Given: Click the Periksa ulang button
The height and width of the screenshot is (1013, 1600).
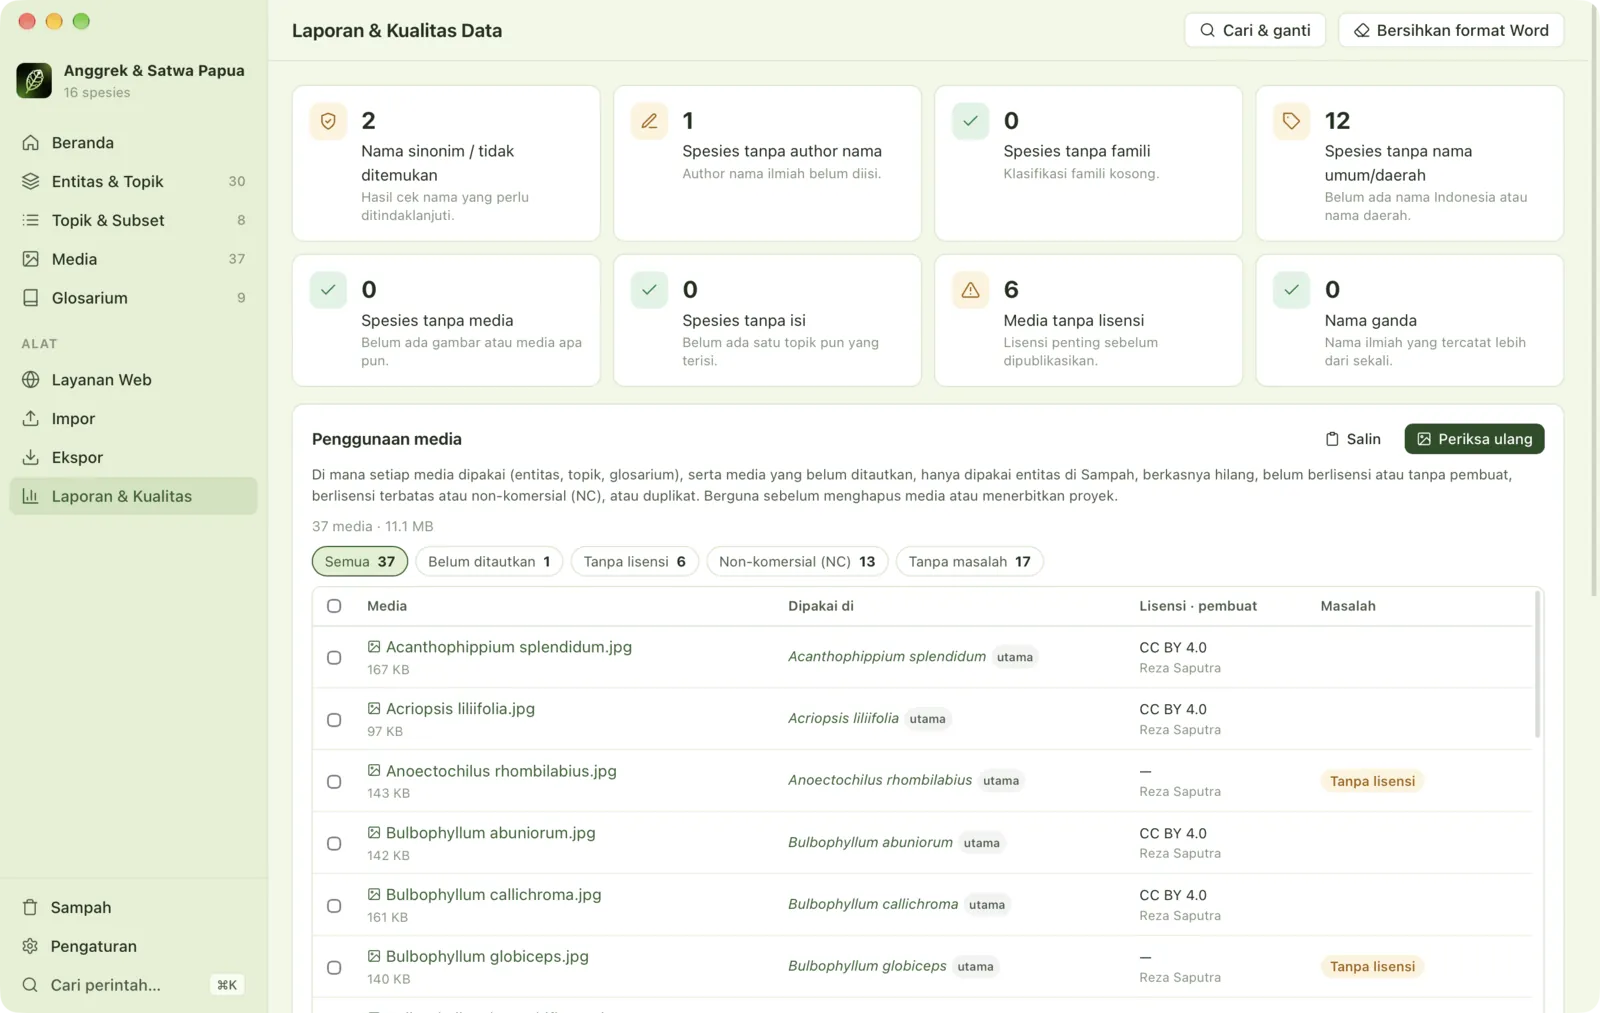Looking at the screenshot, I should tap(1474, 439).
